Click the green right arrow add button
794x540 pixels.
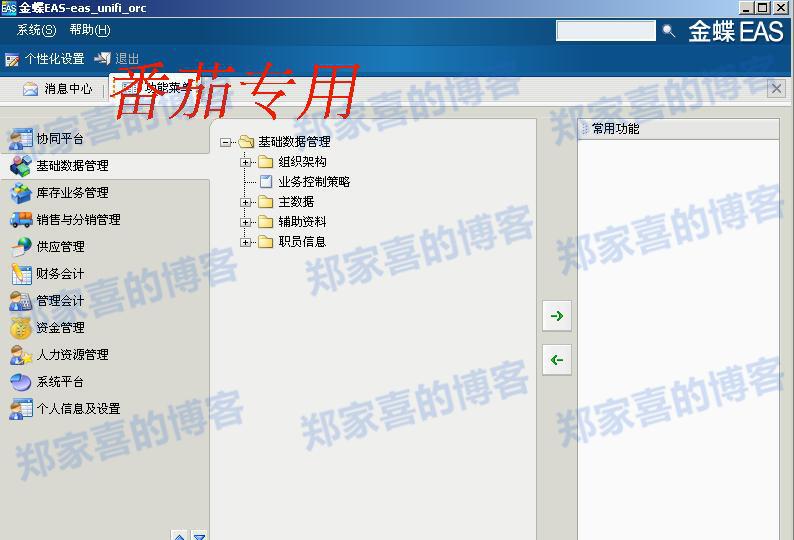(557, 316)
